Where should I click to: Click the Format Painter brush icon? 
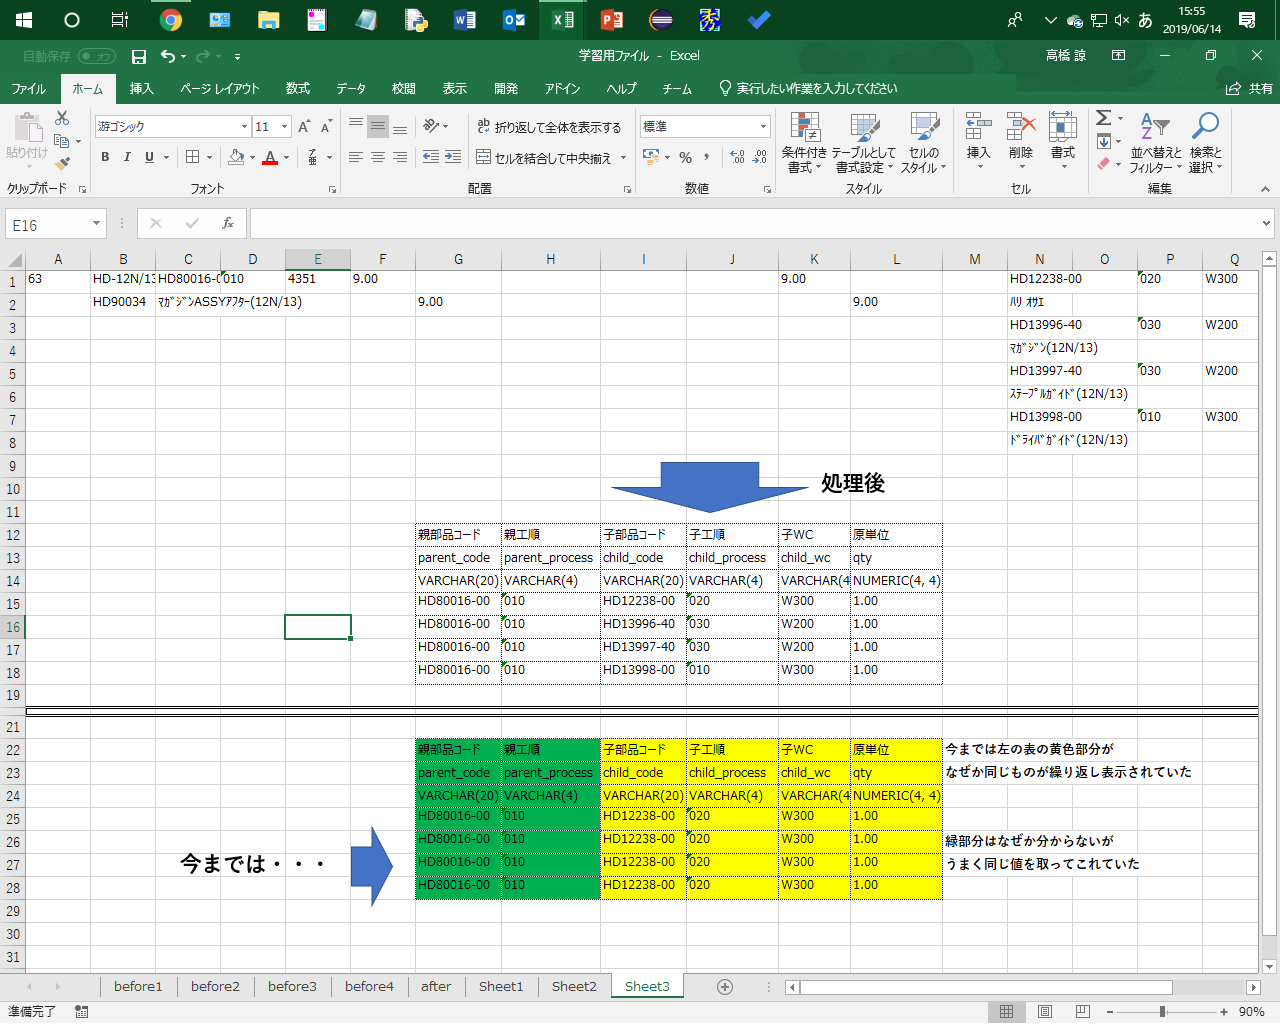pos(63,163)
